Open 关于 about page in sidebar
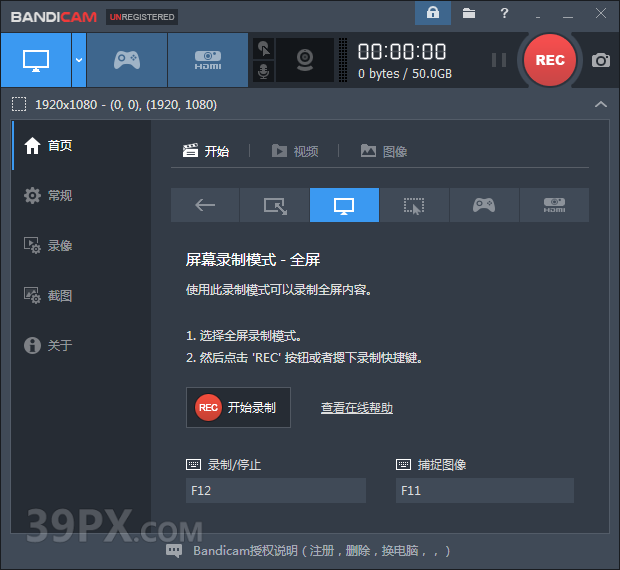 point(81,345)
